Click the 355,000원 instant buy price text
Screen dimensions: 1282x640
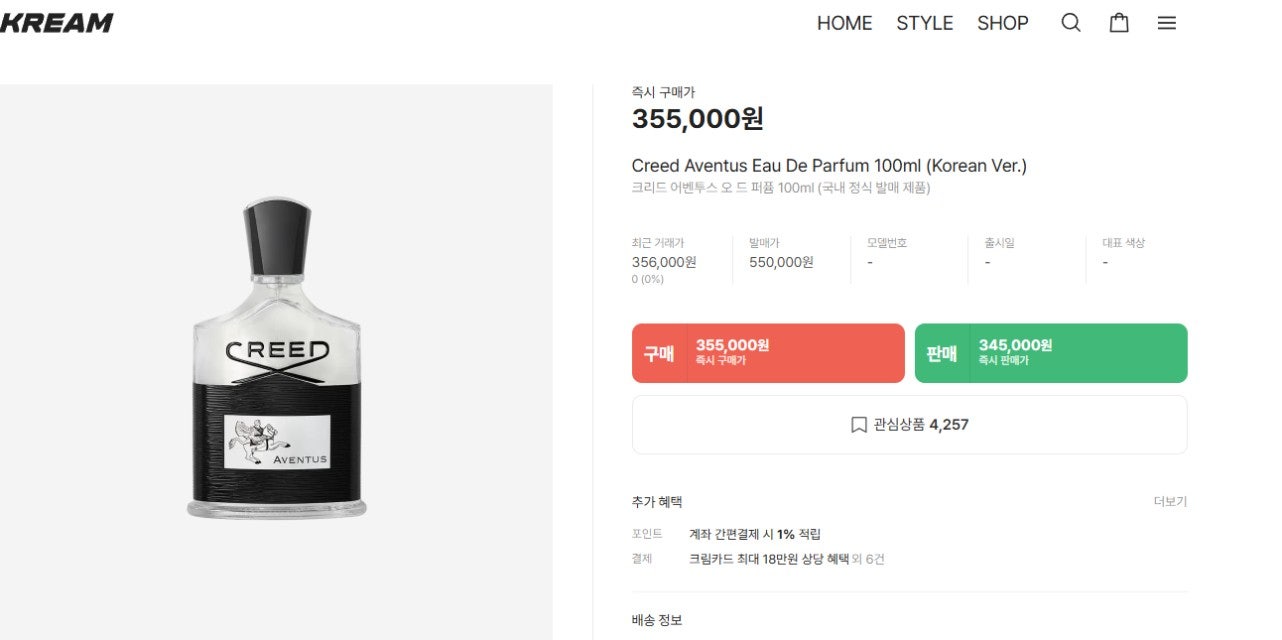[699, 118]
